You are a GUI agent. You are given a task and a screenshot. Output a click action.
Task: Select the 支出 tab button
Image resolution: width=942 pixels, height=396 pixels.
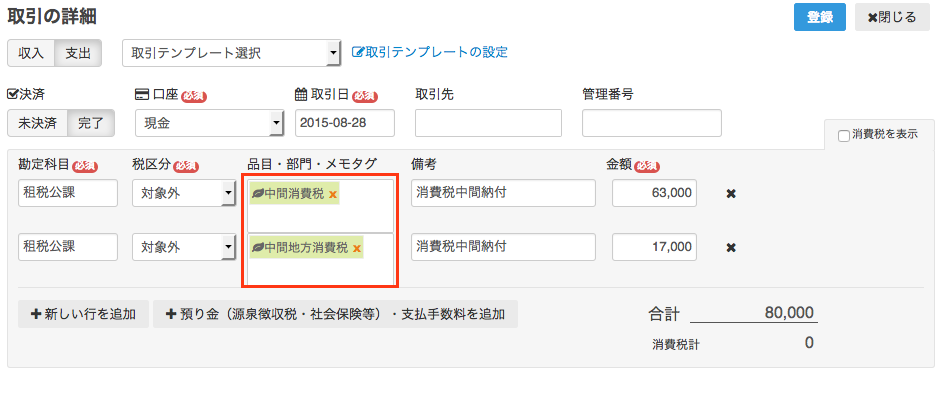78,53
